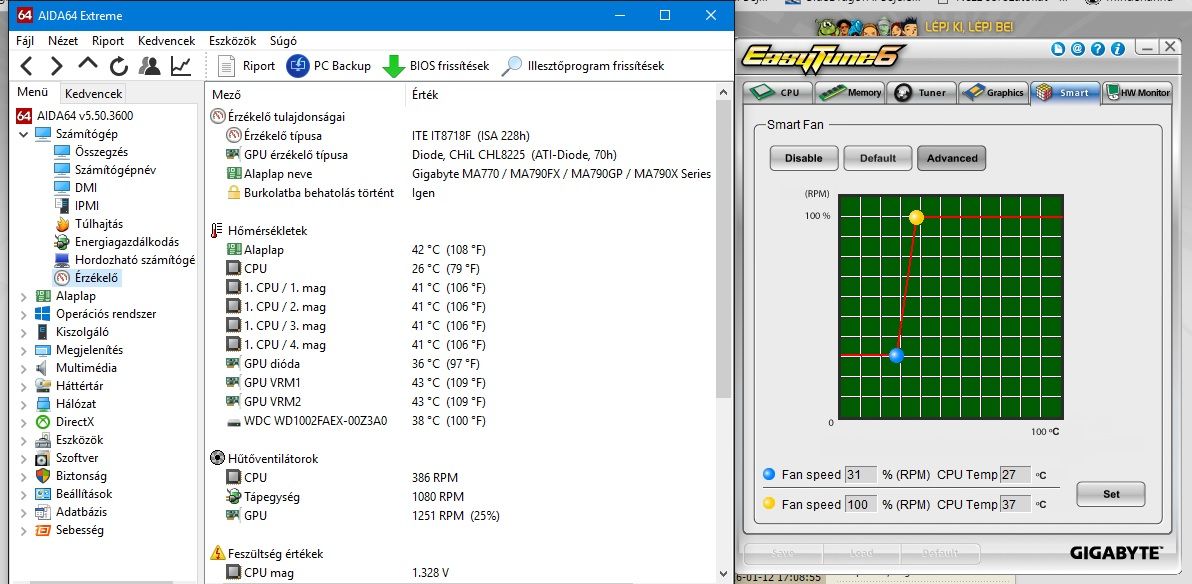Go back with the AIDA64 back arrow

click(26, 66)
